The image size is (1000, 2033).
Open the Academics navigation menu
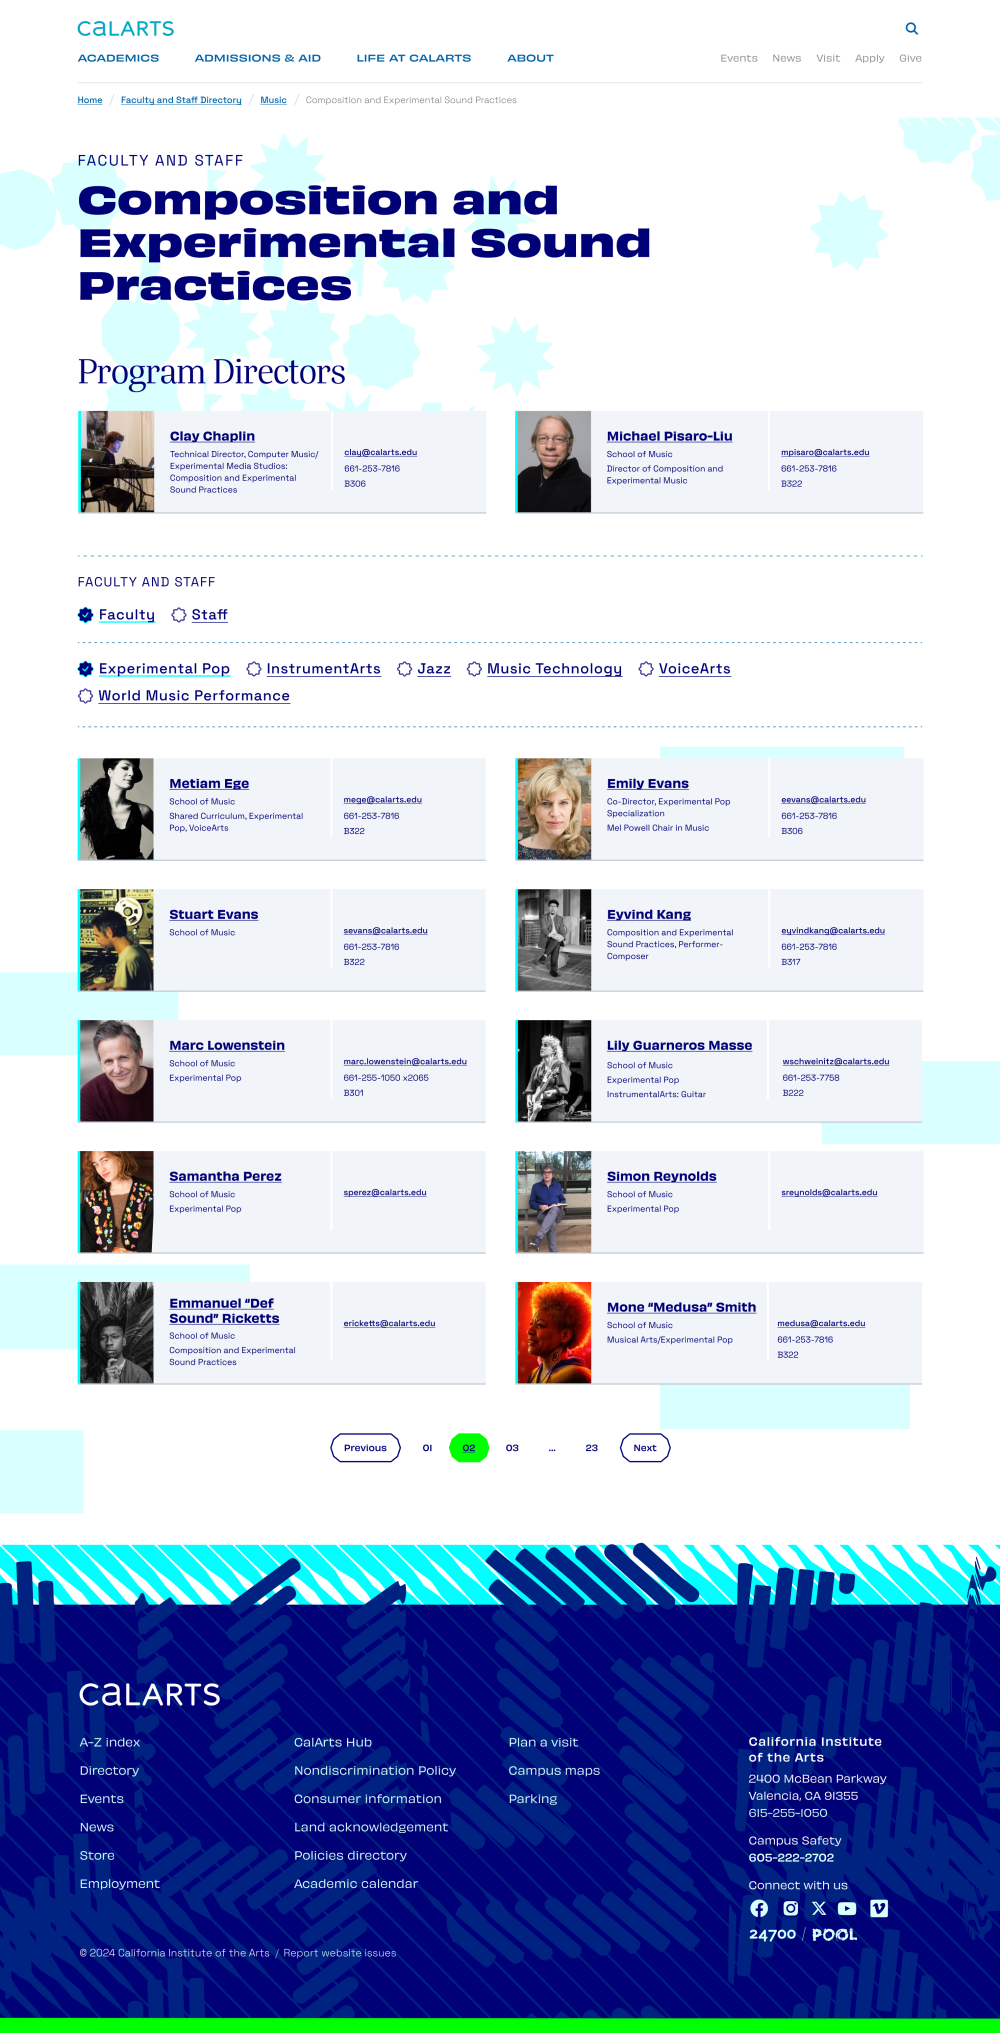118,58
